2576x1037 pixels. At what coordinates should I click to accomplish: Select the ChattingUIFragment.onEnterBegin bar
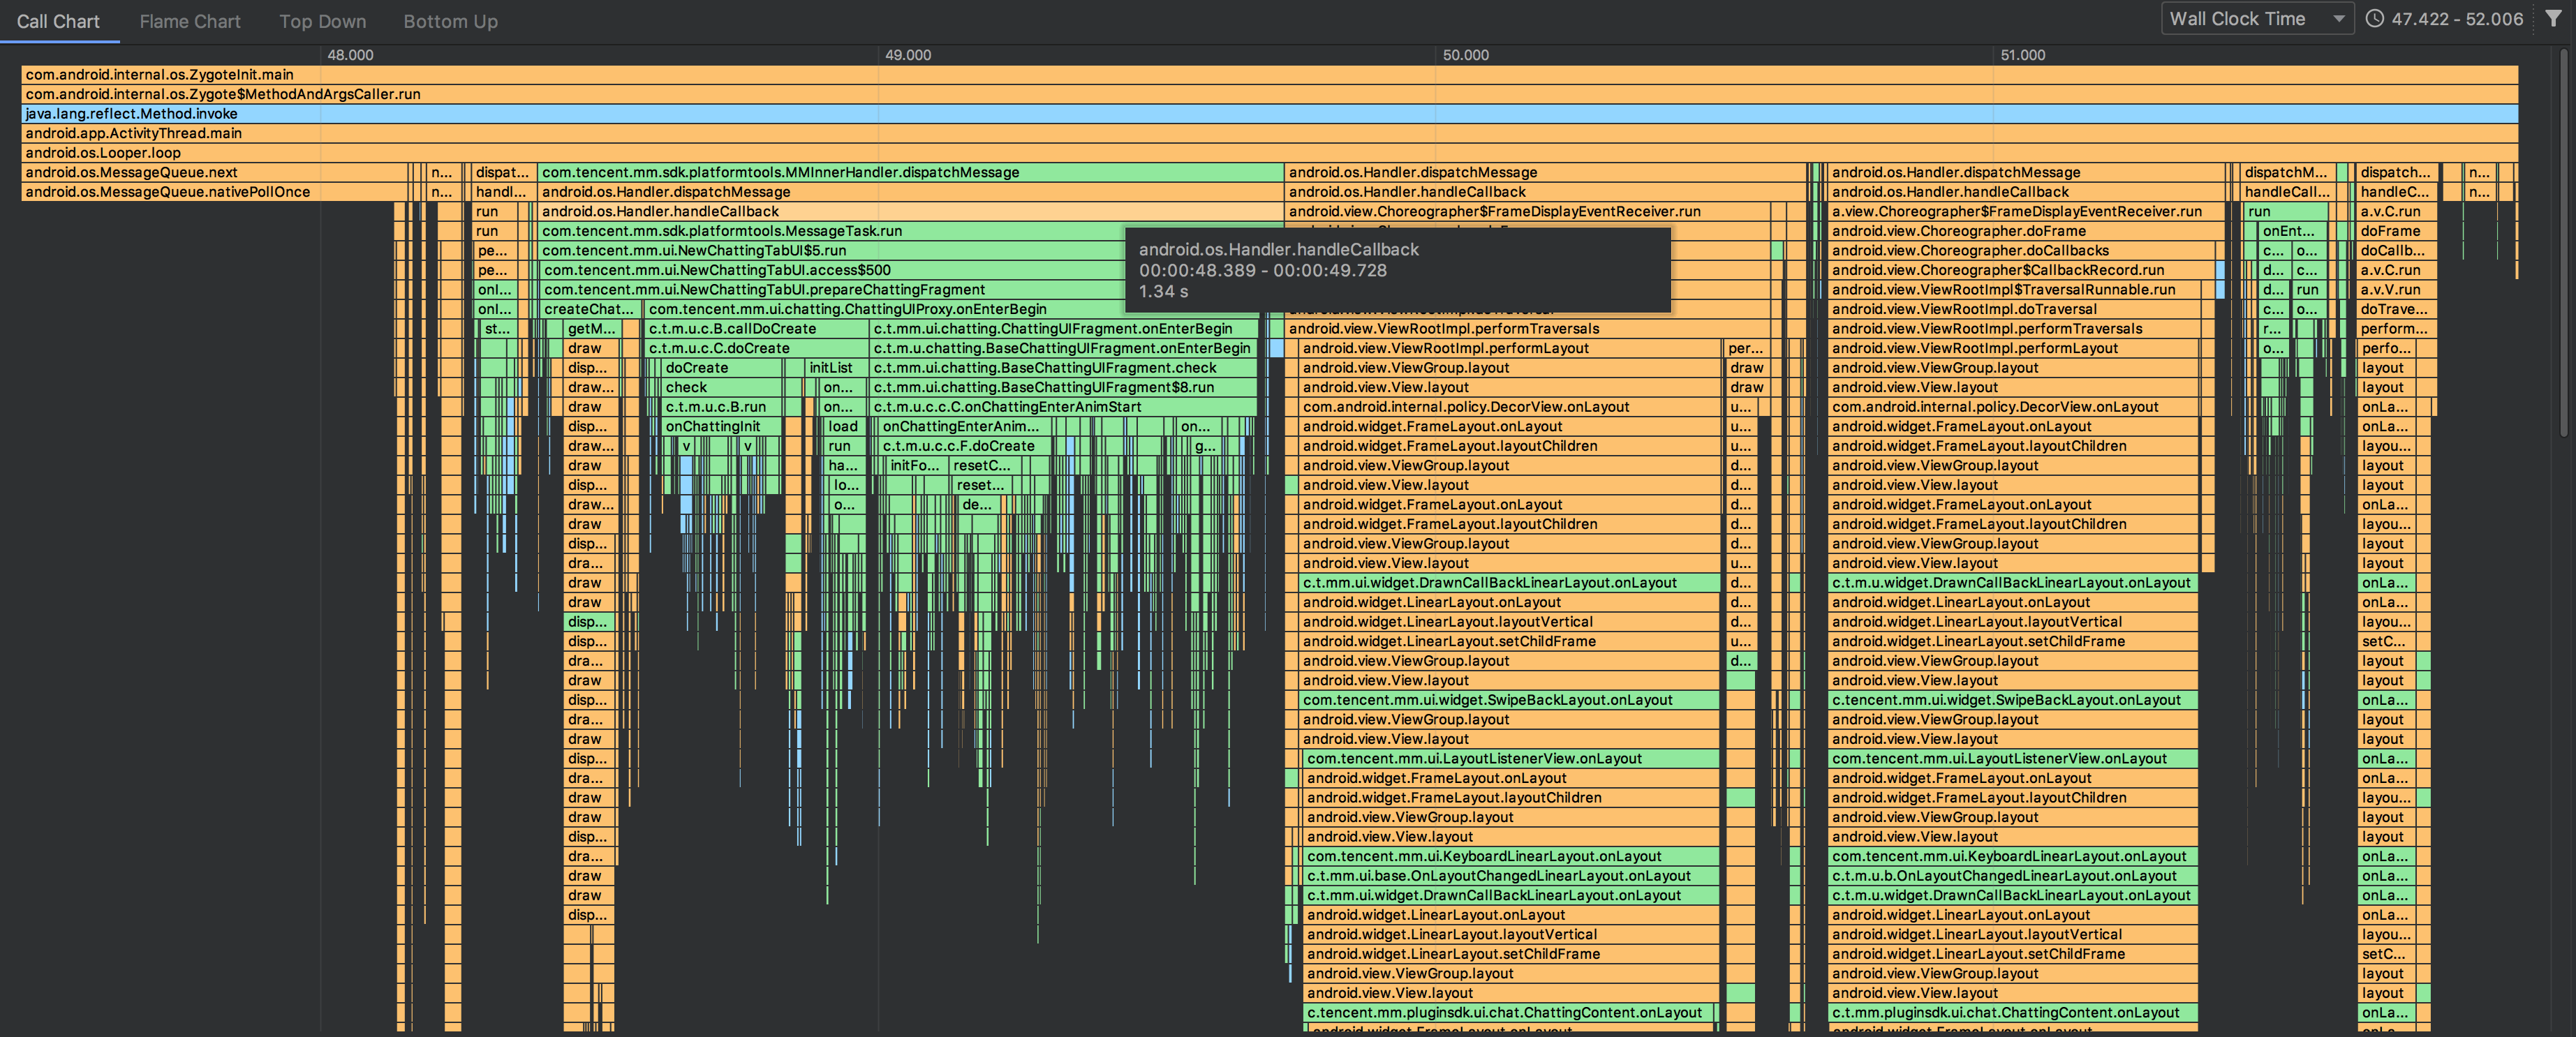tap(1064, 328)
